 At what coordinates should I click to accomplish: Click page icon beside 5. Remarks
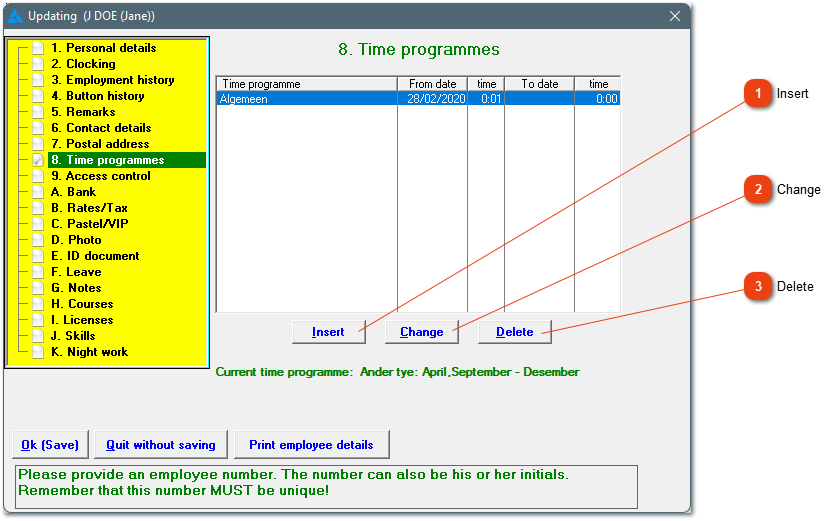click(38, 112)
